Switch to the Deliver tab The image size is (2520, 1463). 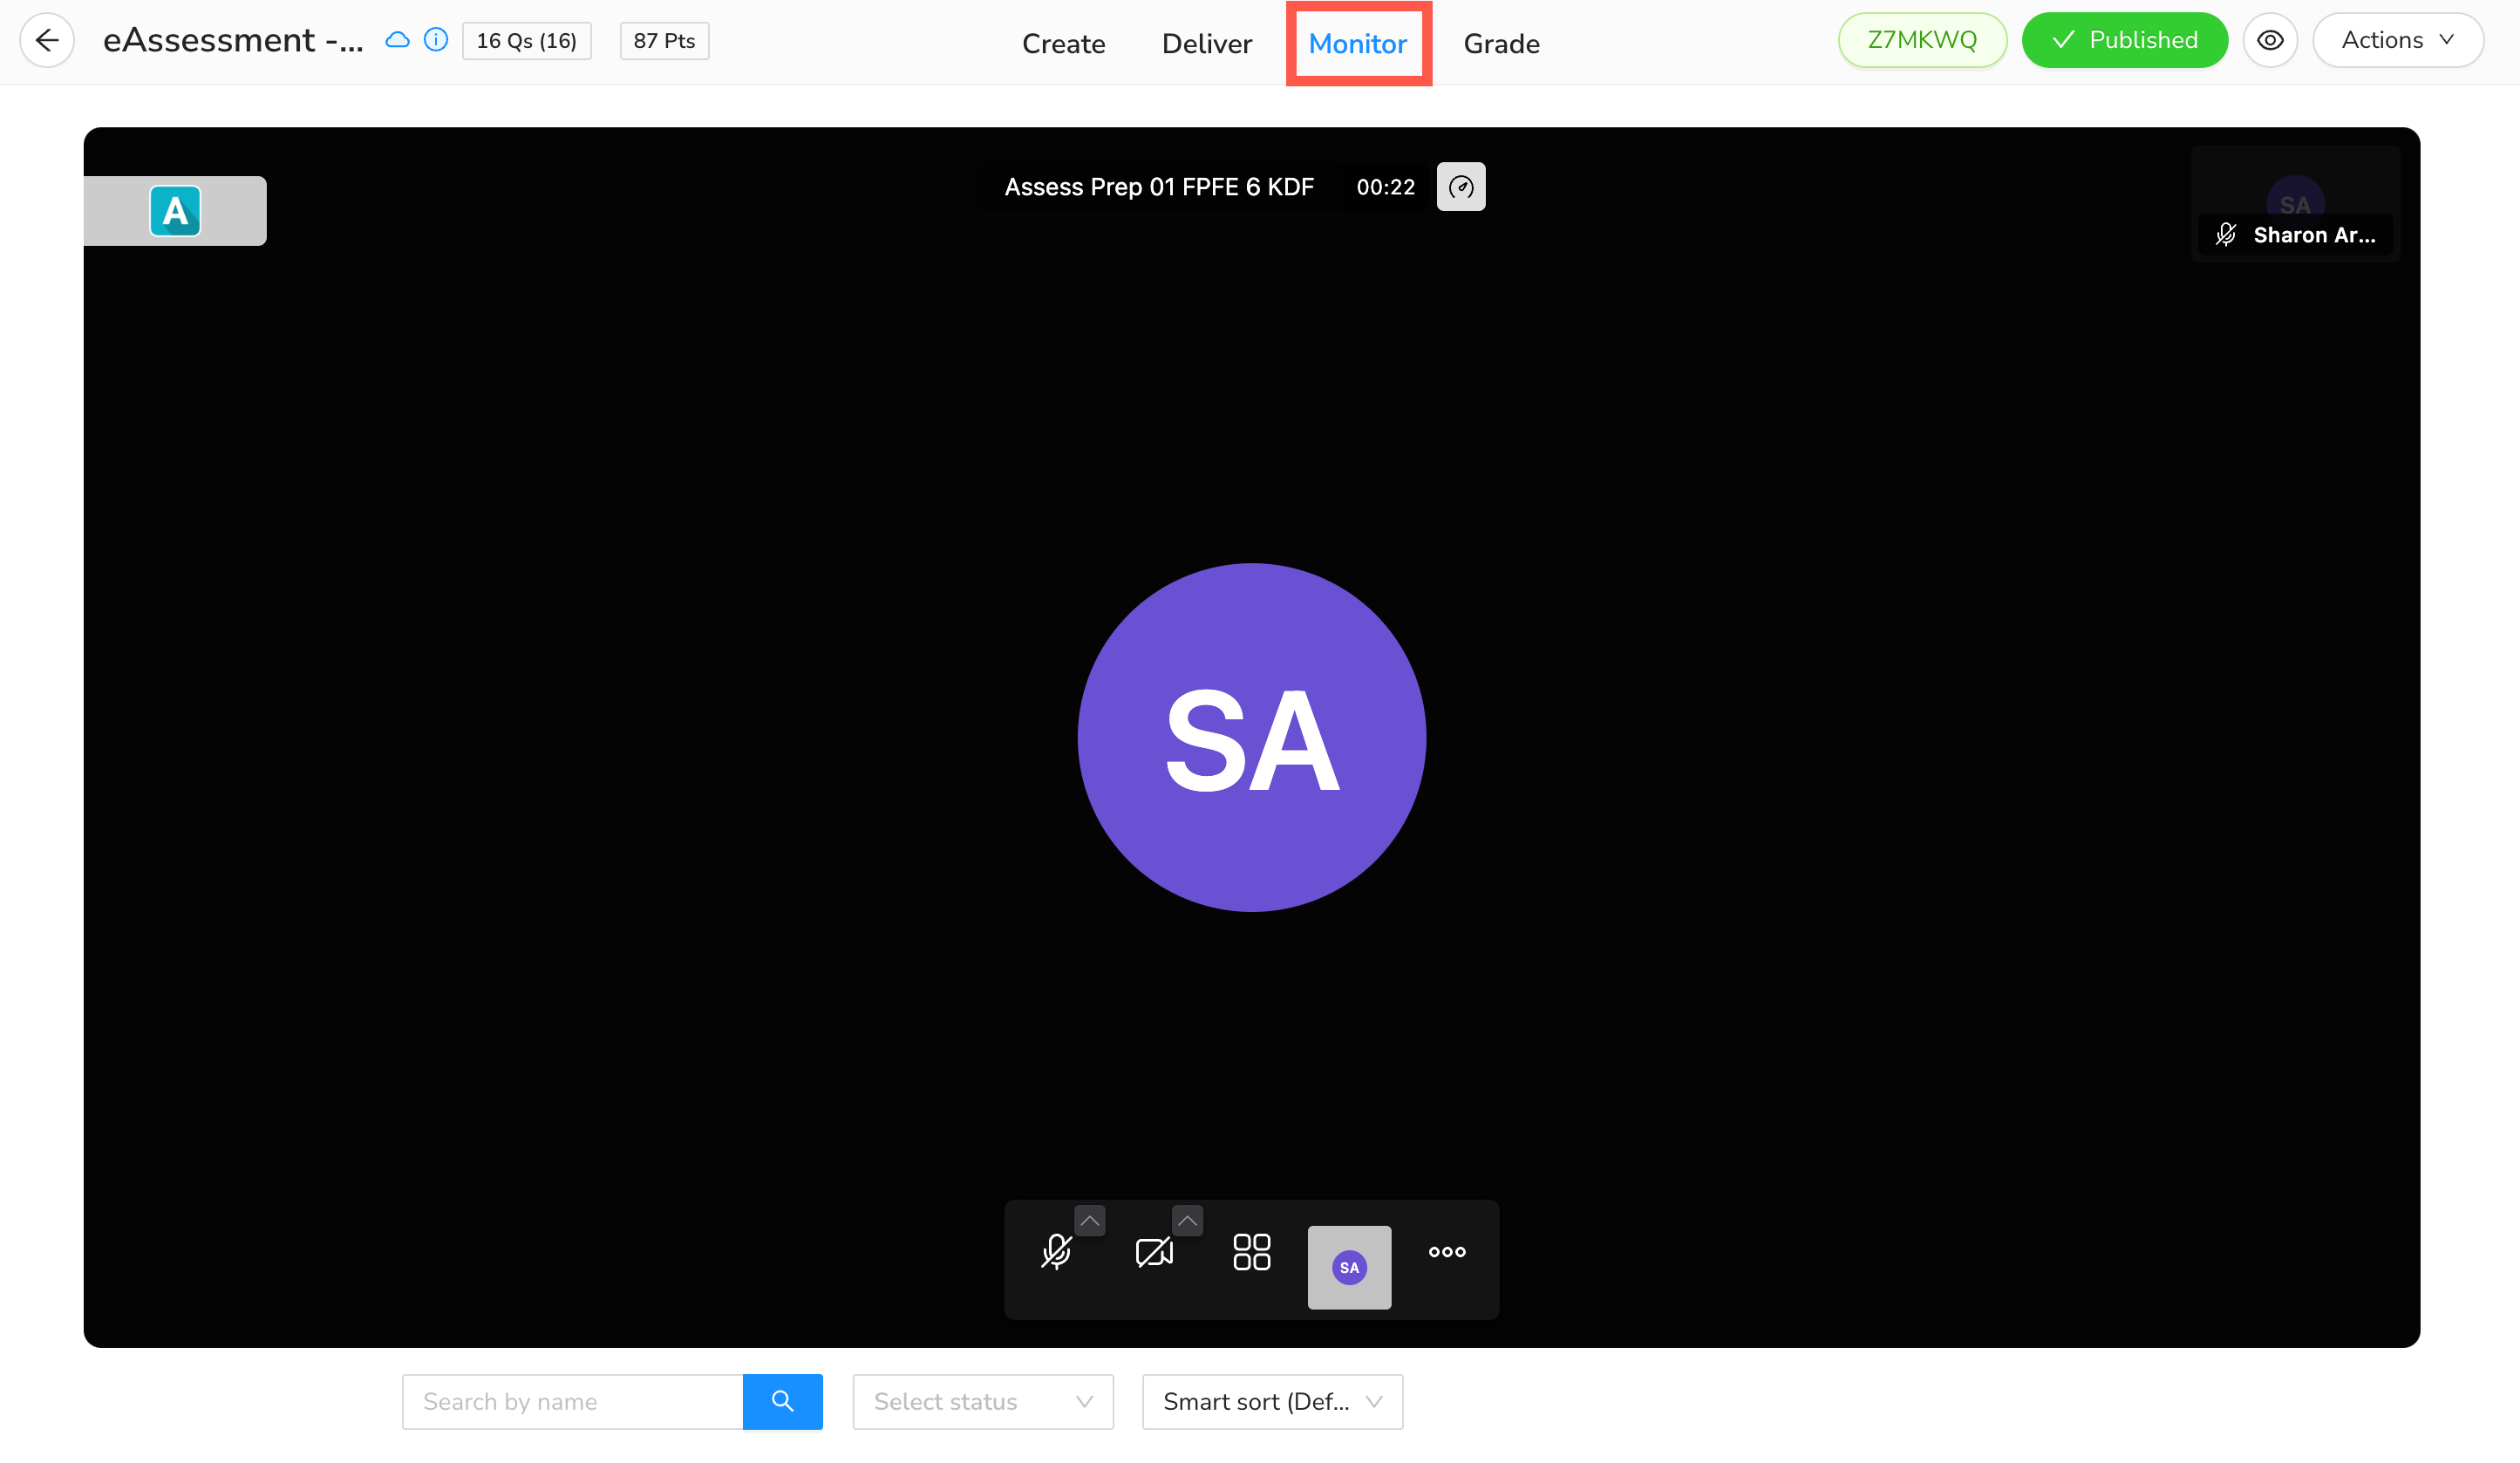(x=1206, y=44)
